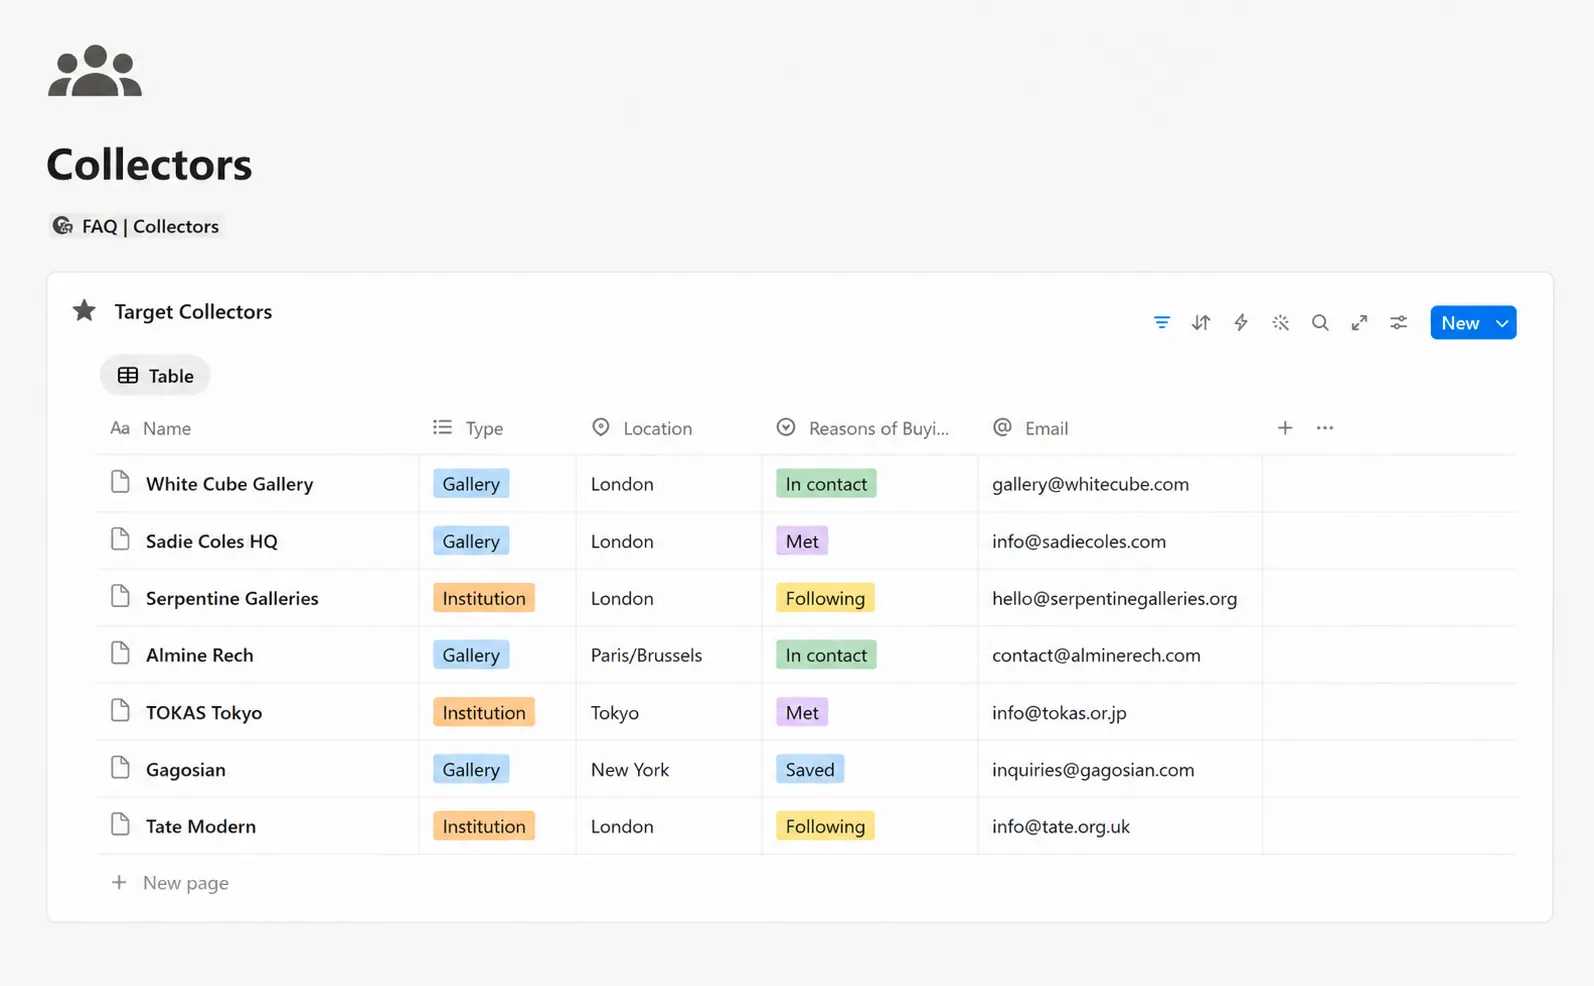This screenshot has width=1594, height=986.
Task: Click hello@serpentinegalleries.org email cell
Action: pos(1114,598)
